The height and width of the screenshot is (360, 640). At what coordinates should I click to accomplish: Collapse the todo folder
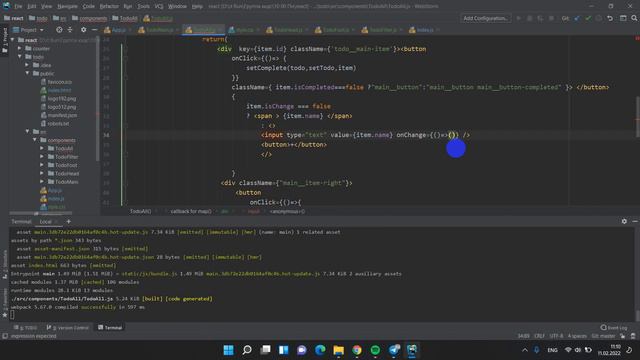tap(20, 57)
